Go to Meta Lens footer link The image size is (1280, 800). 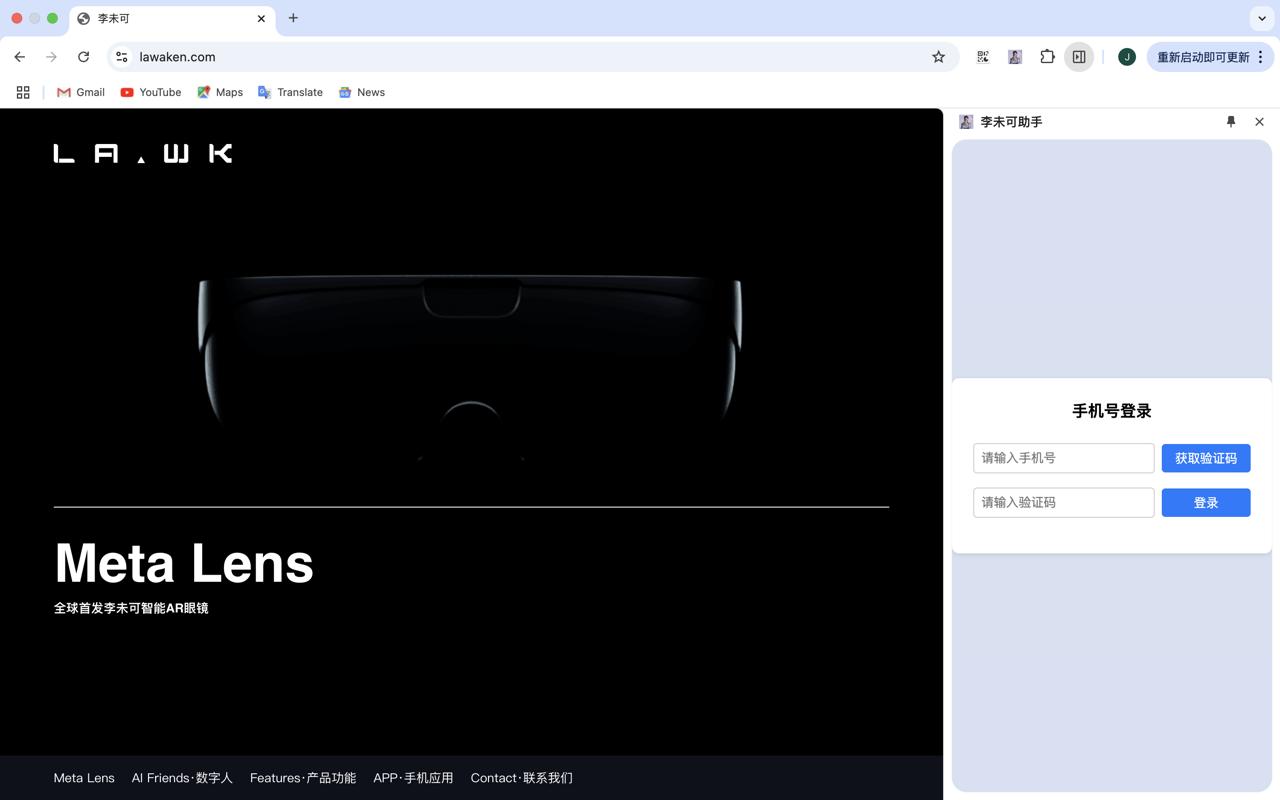[x=84, y=778]
